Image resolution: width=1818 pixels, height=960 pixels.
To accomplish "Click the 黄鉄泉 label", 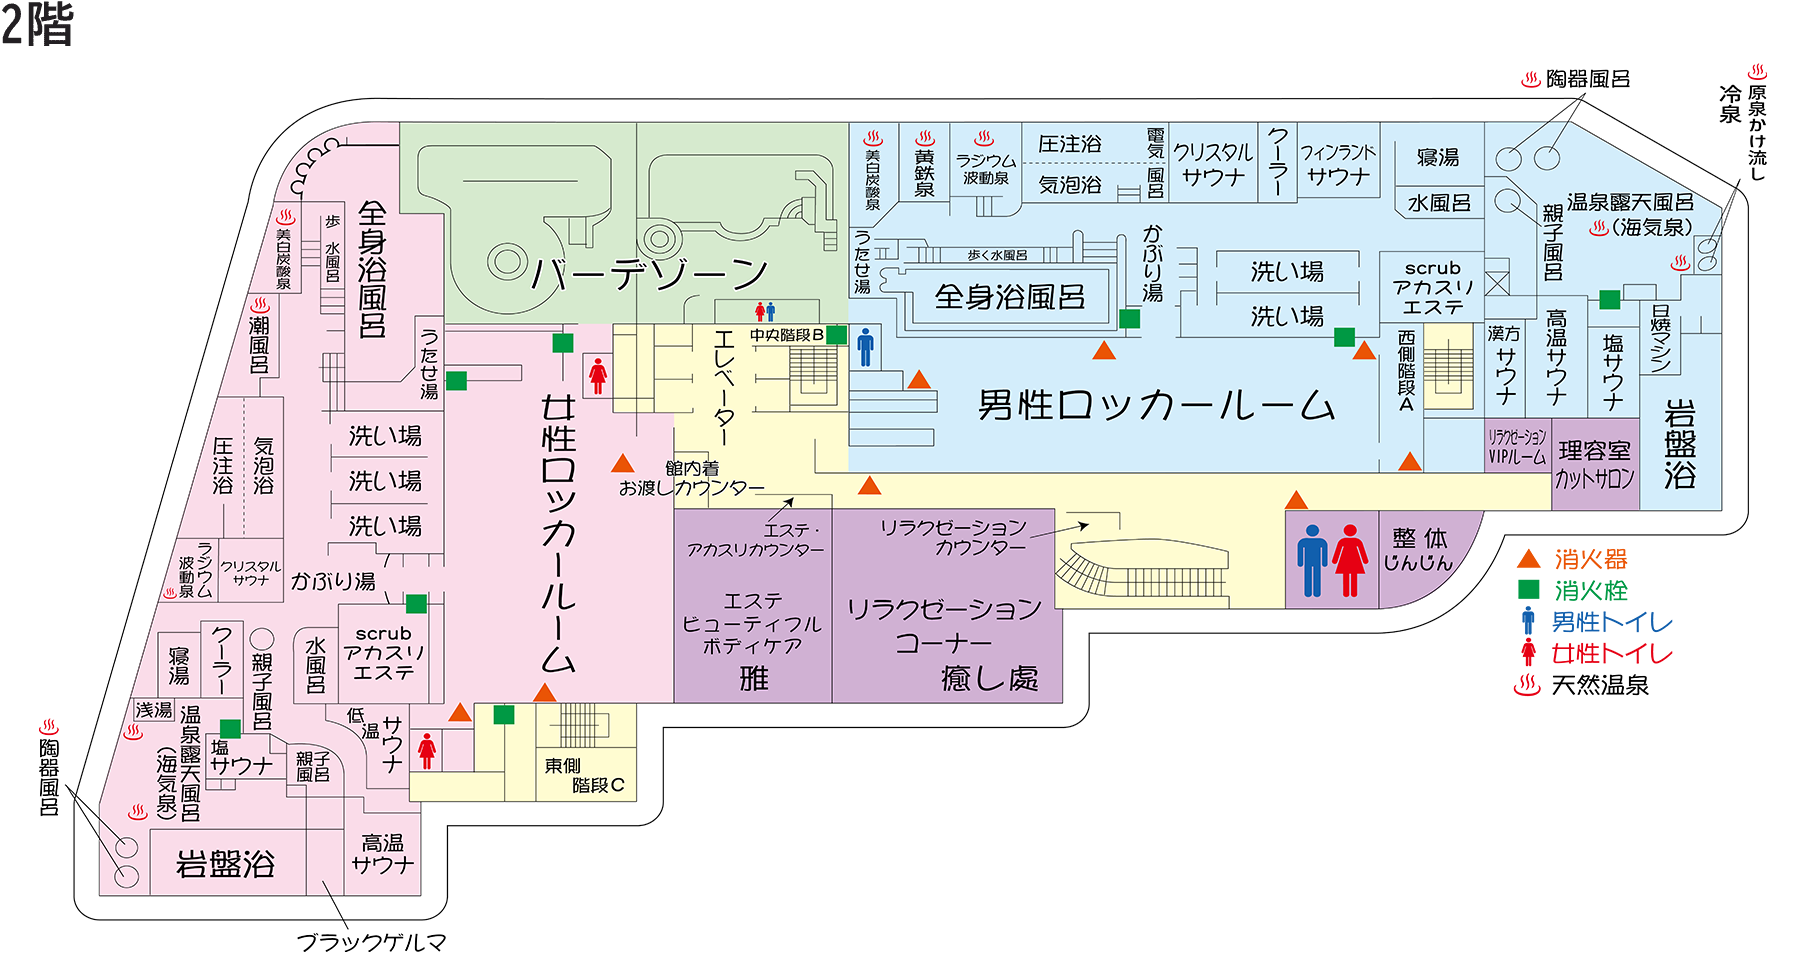I will tap(925, 173).
